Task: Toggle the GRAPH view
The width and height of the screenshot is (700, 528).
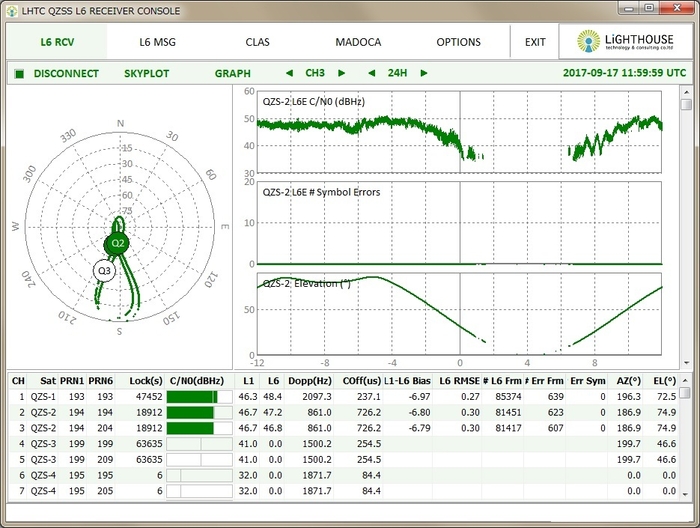Action: [232, 73]
